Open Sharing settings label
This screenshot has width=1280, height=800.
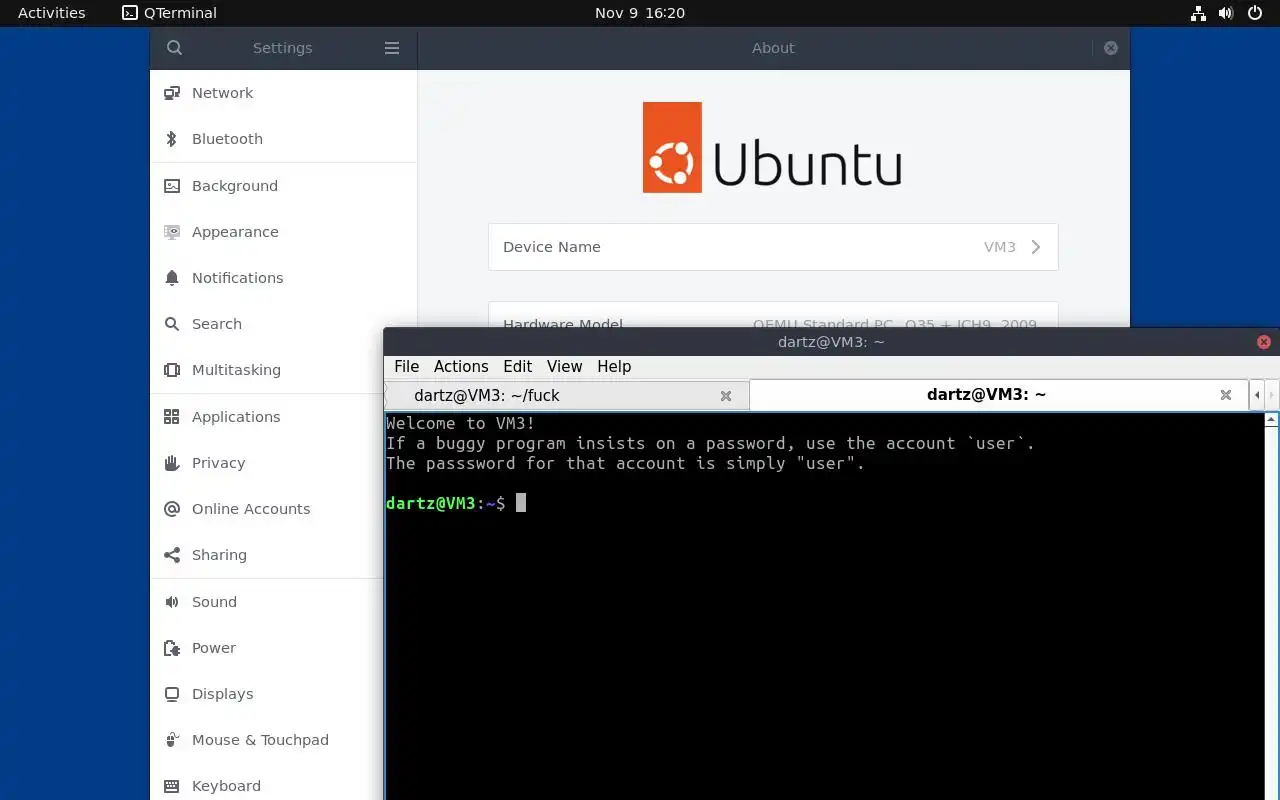[219, 555]
